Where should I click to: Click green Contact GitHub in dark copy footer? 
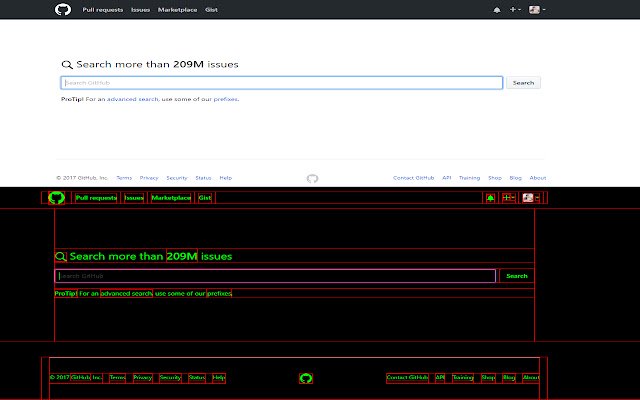[407, 378]
